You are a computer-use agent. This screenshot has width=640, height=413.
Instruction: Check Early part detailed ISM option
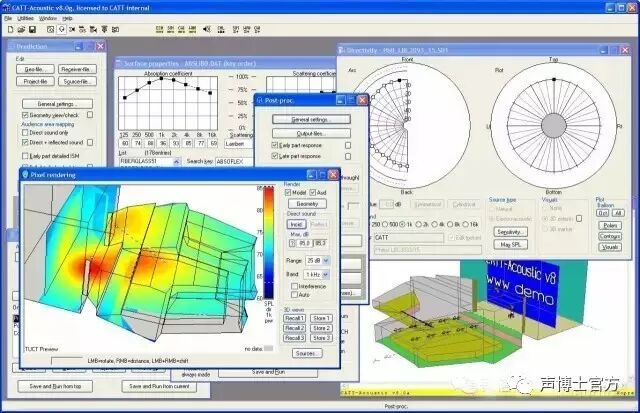click(25, 156)
